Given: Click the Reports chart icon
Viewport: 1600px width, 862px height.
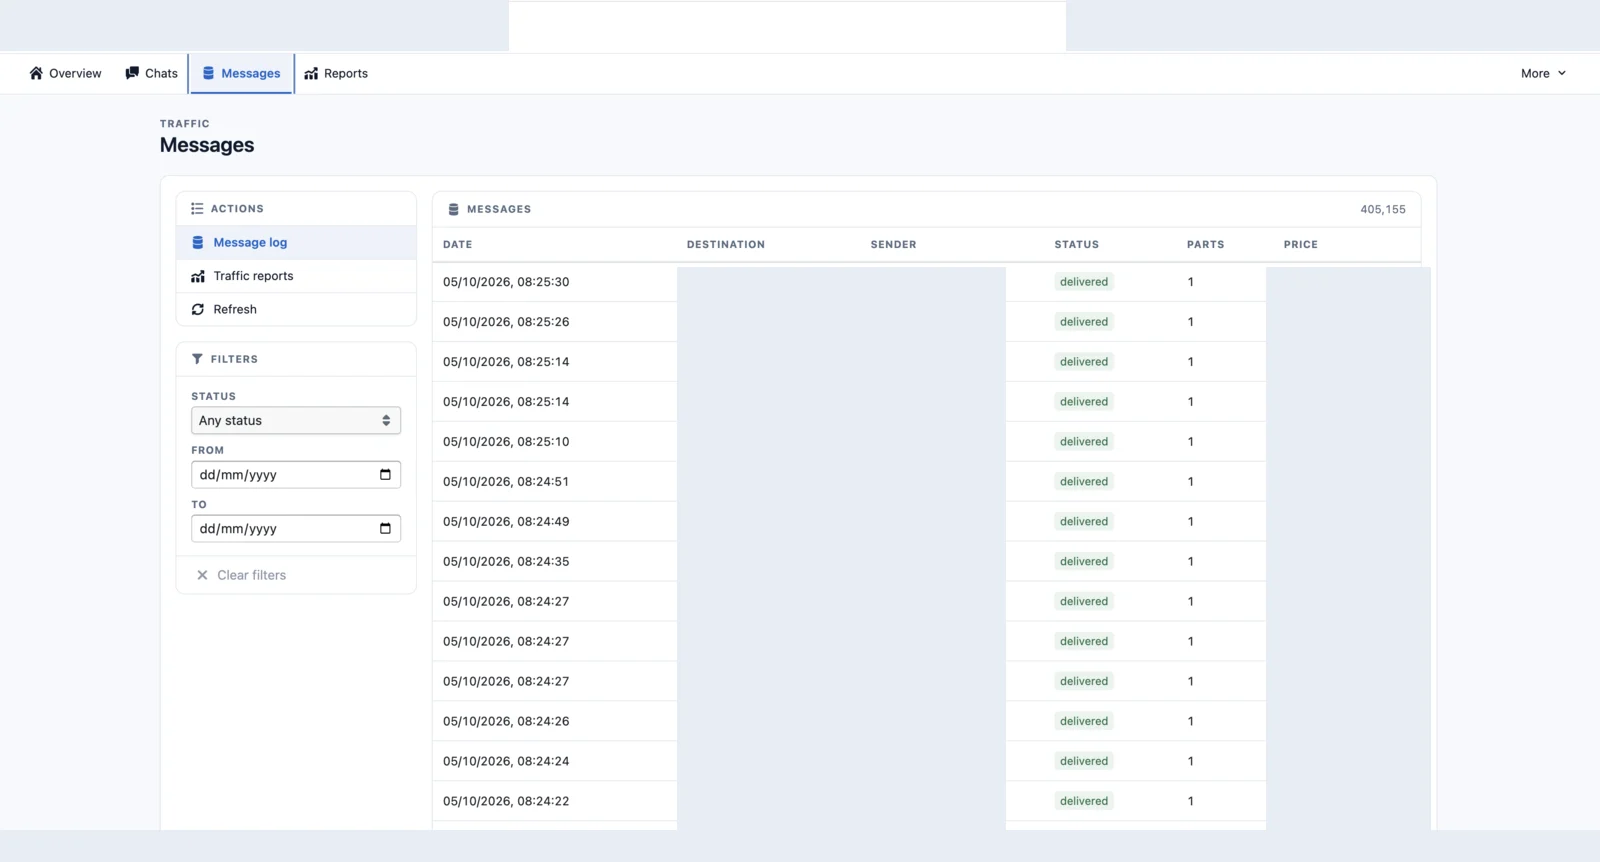Looking at the screenshot, I should 311,73.
